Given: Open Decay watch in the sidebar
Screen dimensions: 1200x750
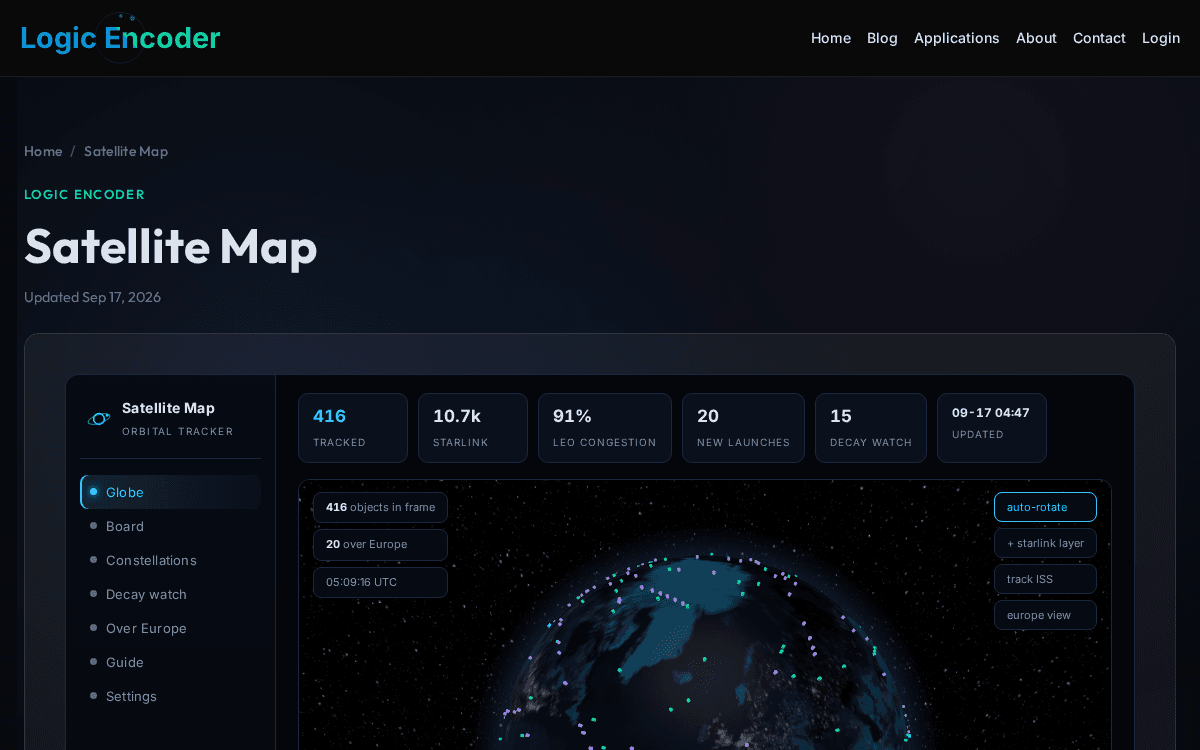Looking at the screenshot, I should coord(171,594).
